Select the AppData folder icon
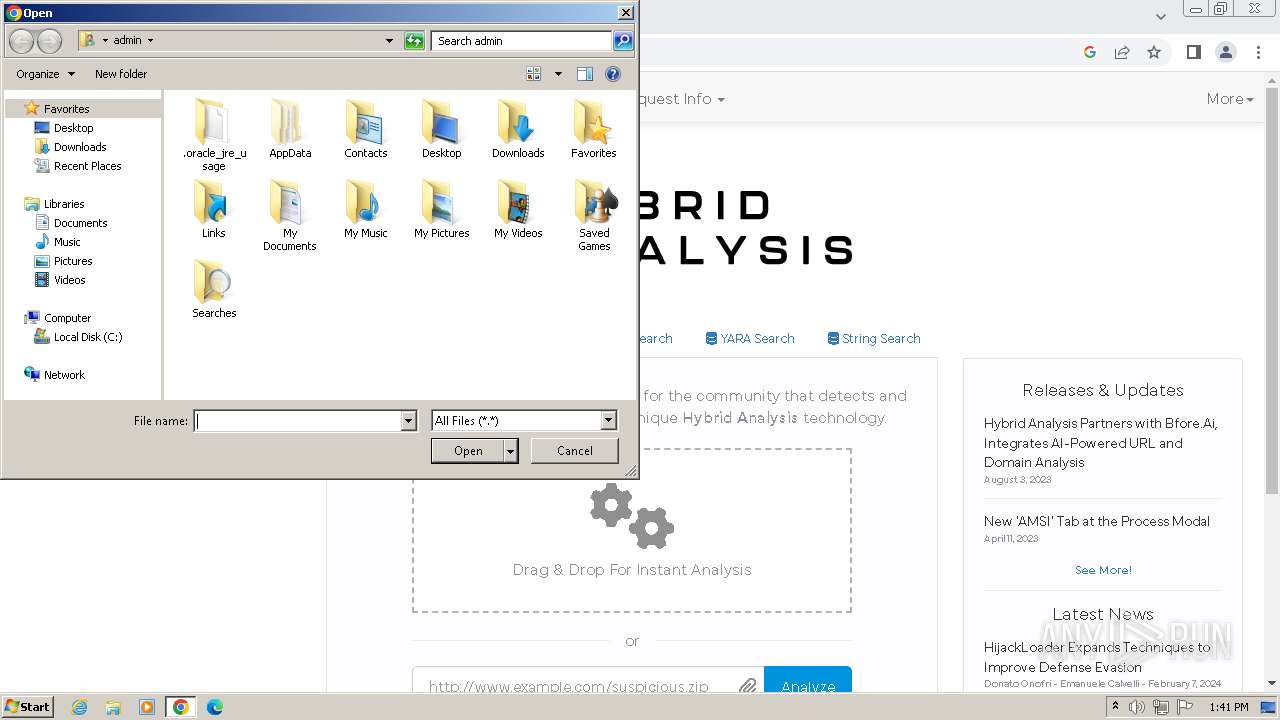1280x720 pixels. point(290,128)
